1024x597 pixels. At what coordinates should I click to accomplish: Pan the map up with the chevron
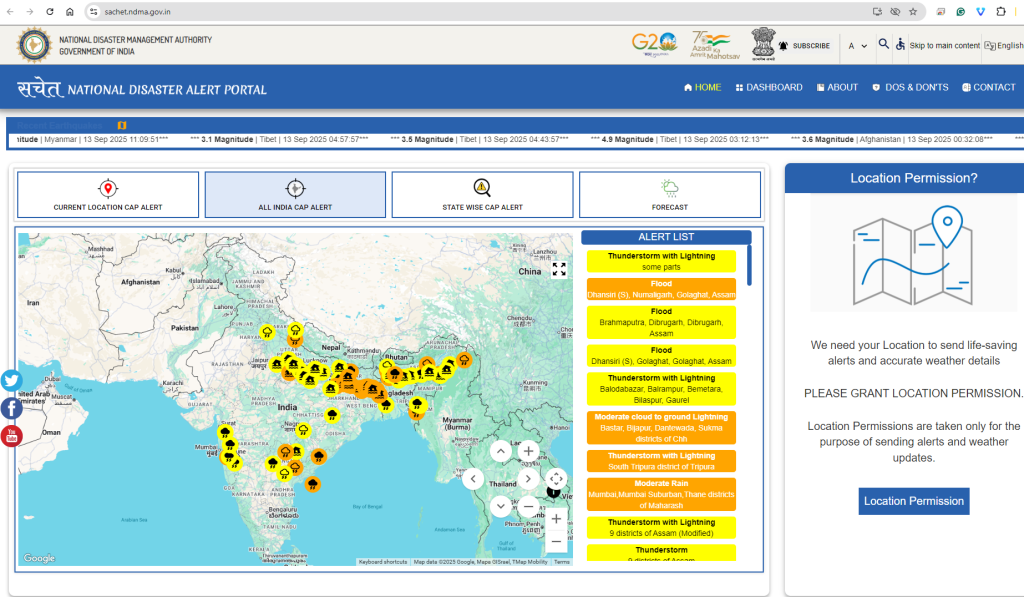(501, 451)
